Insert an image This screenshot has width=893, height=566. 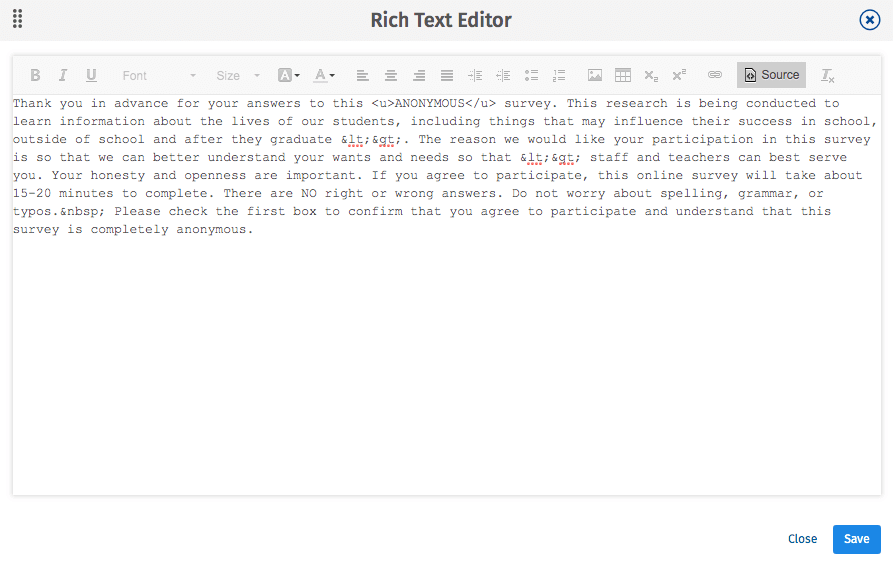[x=595, y=75]
